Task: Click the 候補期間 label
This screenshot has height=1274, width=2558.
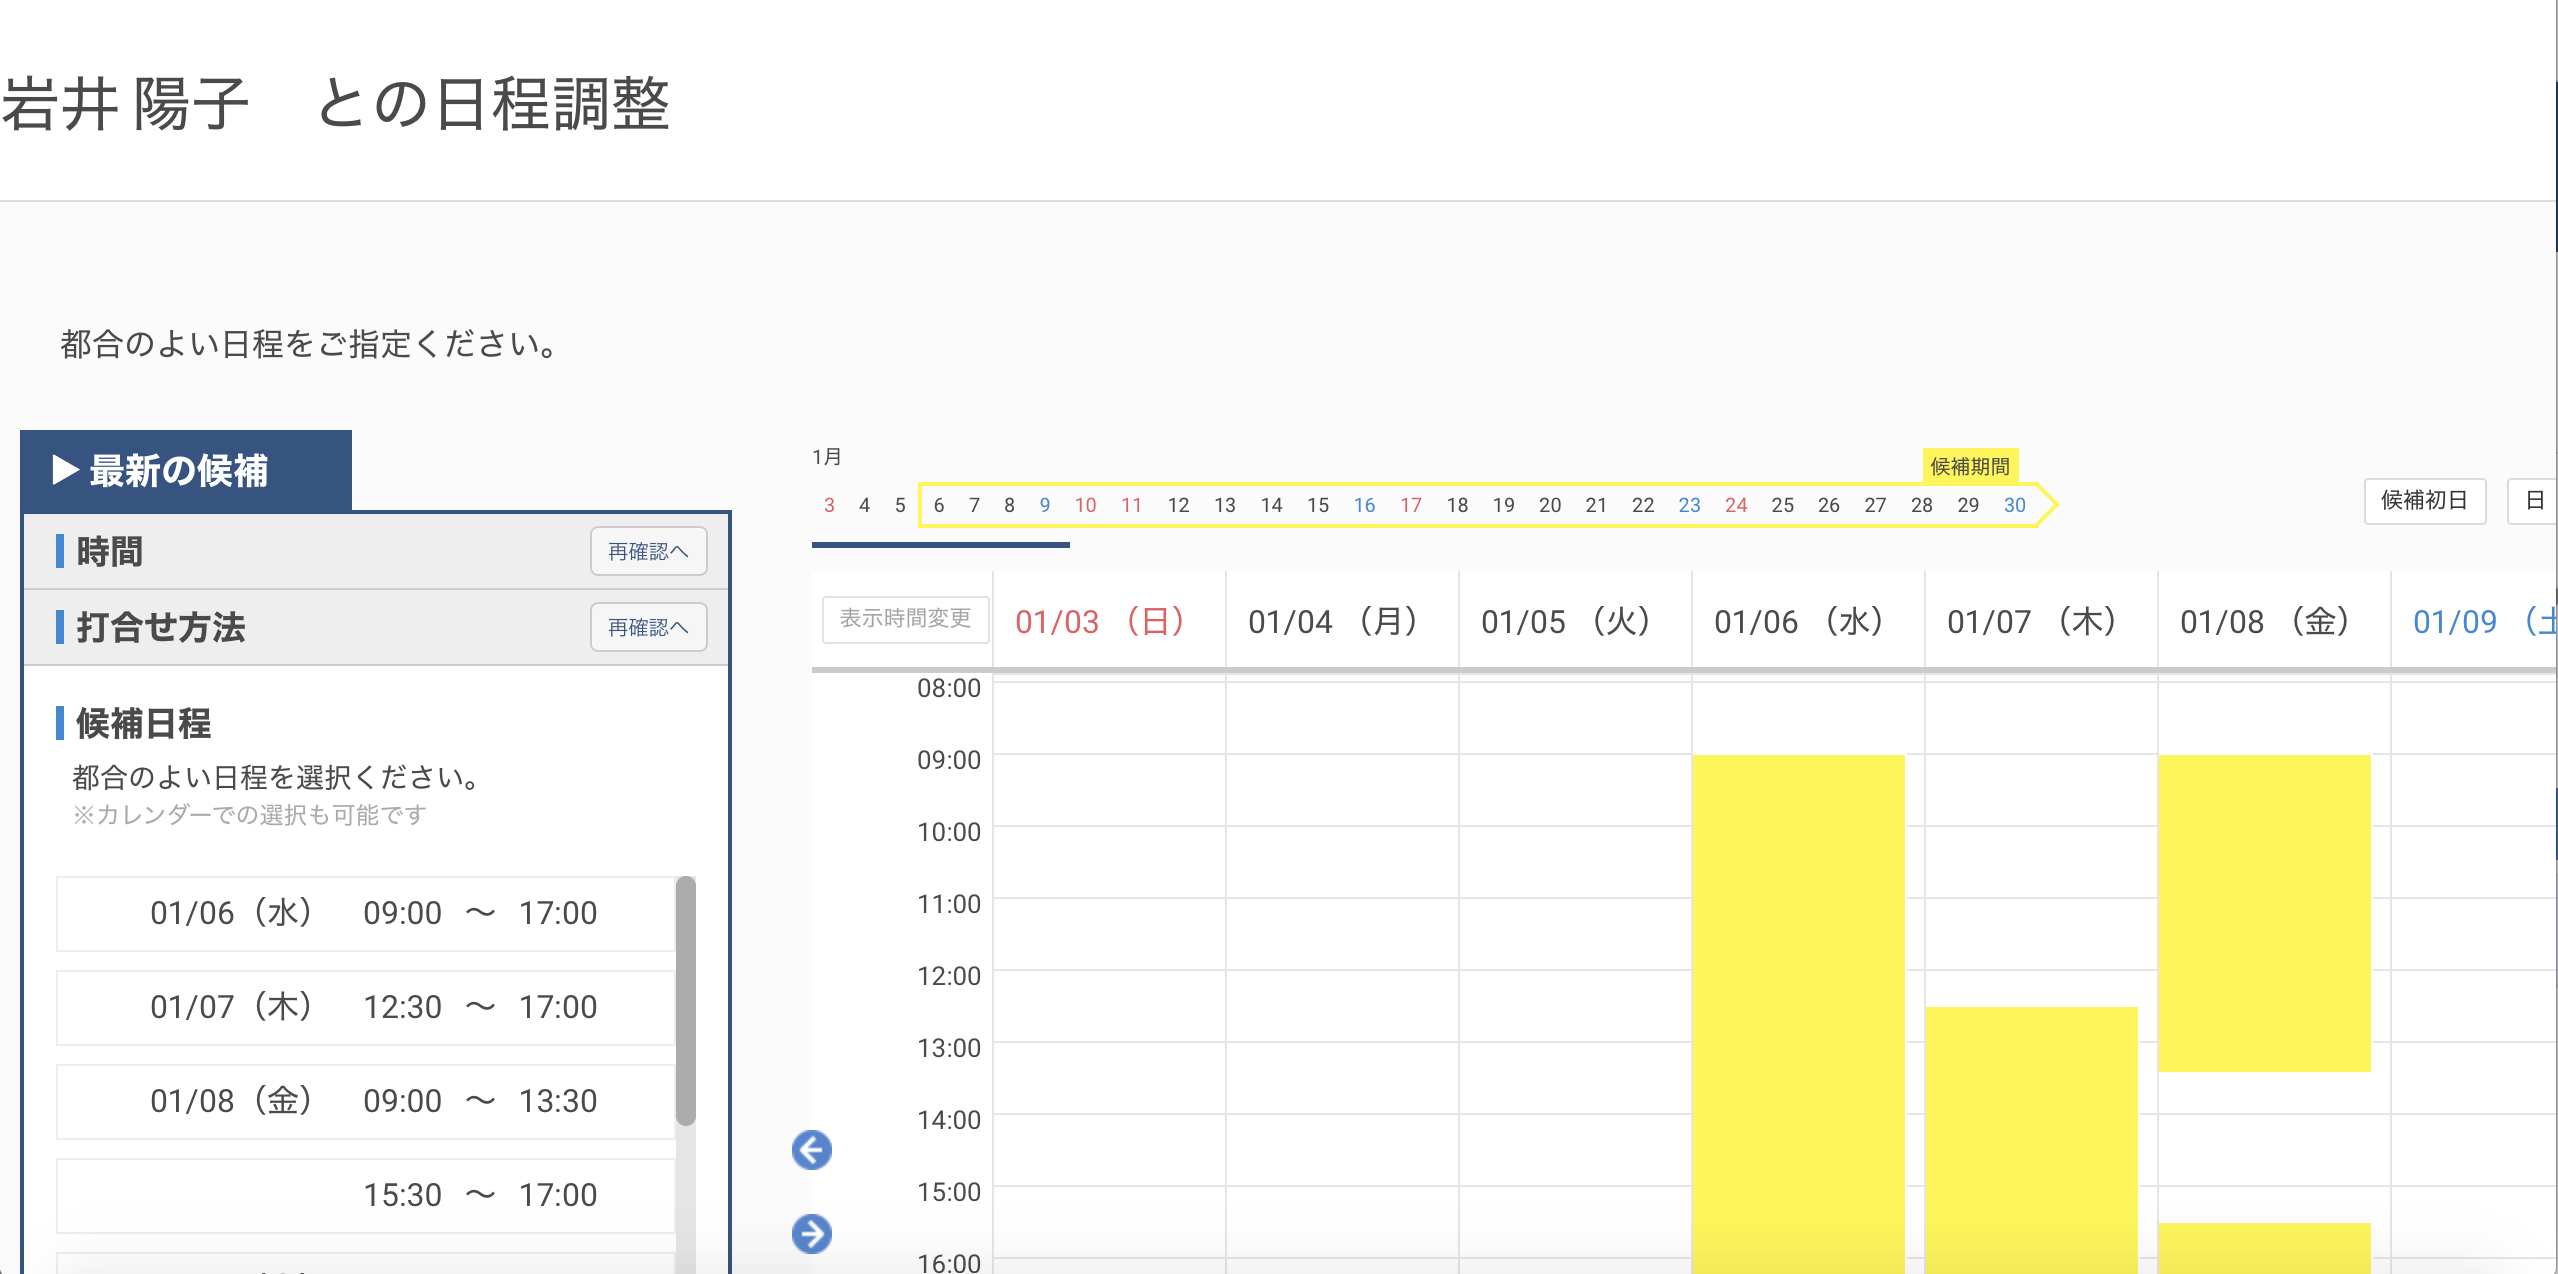Action: click(x=1969, y=466)
